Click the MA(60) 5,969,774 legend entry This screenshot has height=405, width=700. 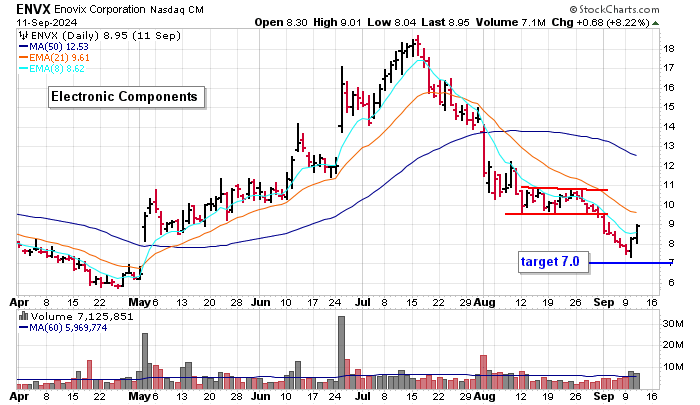click(x=63, y=328)
